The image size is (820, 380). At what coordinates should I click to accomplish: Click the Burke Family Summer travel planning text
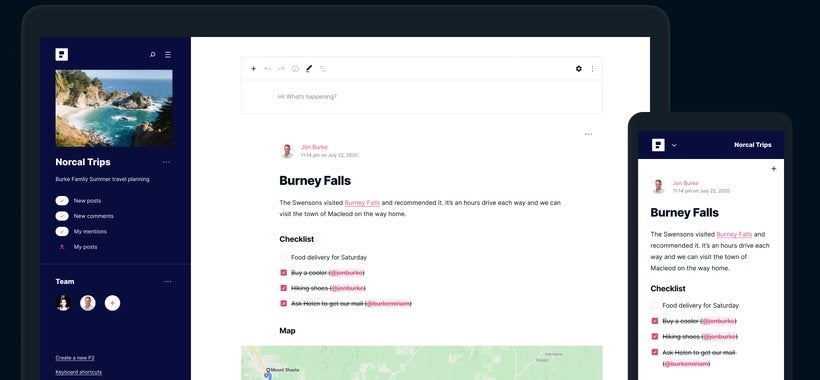pos(102,179)
